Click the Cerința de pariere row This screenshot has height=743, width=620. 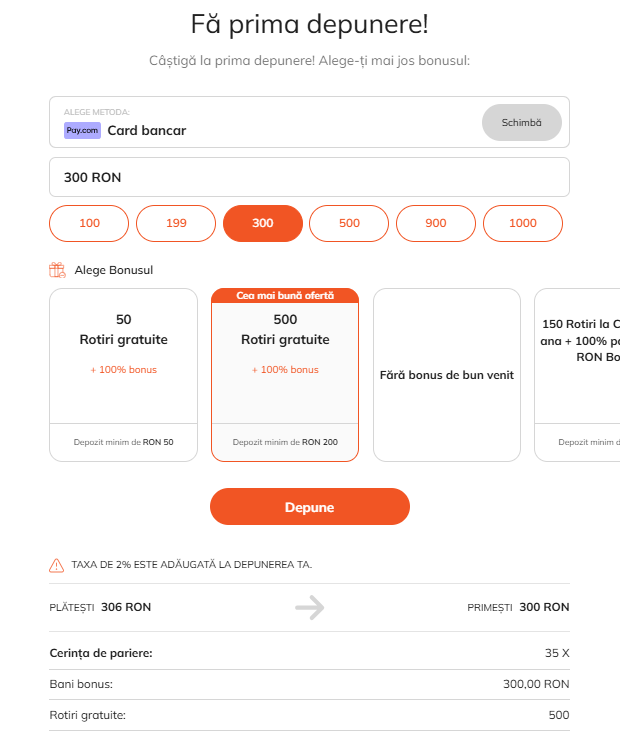[309, 653]
